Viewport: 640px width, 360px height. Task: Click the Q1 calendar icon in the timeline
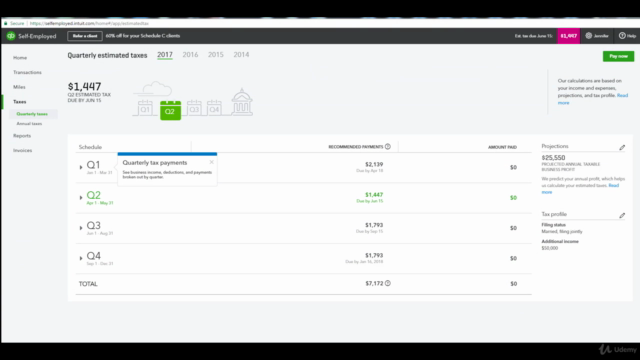coord(145,108)
